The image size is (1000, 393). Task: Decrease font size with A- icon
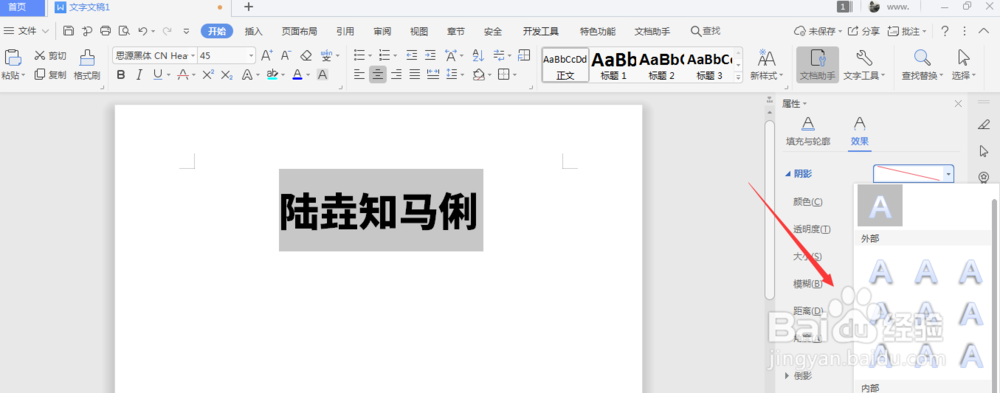(x=286, y=56)
